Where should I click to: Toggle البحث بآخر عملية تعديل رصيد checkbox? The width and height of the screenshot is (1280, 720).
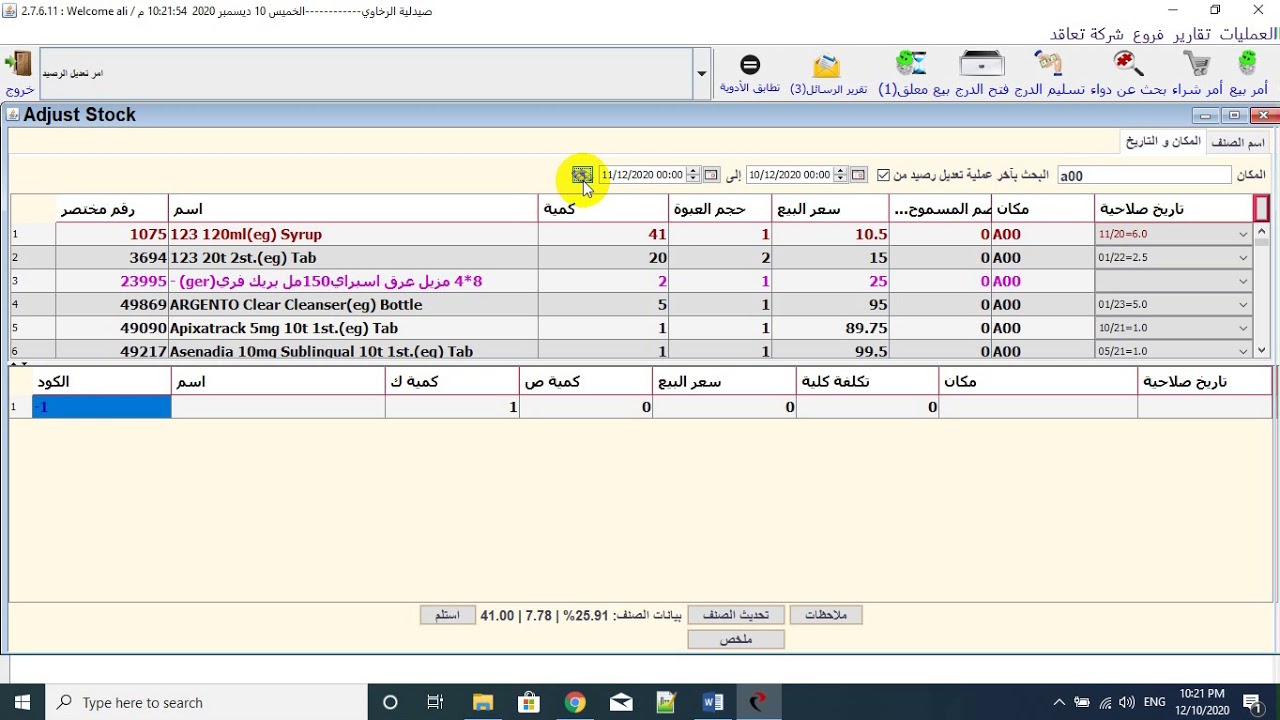(883, 175)
